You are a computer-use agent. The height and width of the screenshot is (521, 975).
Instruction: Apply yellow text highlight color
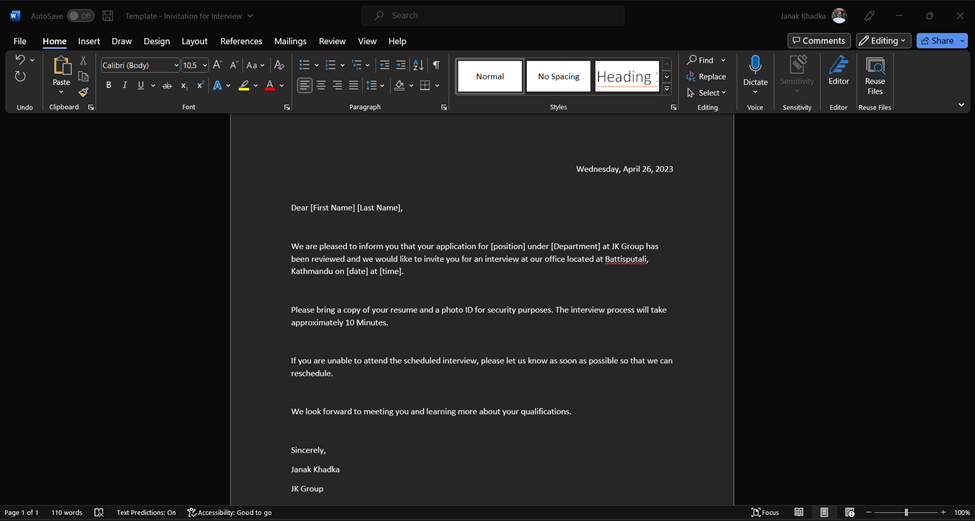(244, 85)
